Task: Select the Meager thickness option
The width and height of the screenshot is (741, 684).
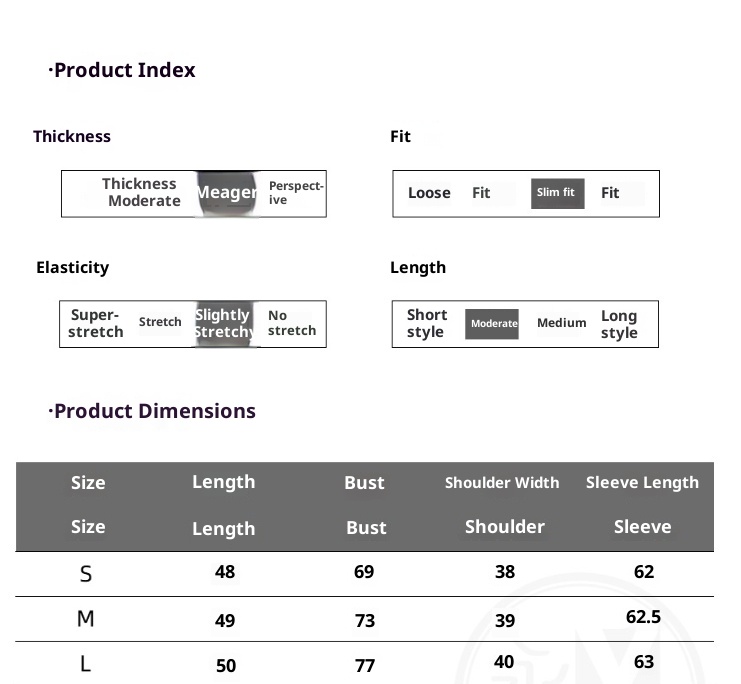Action: (226, 193)
